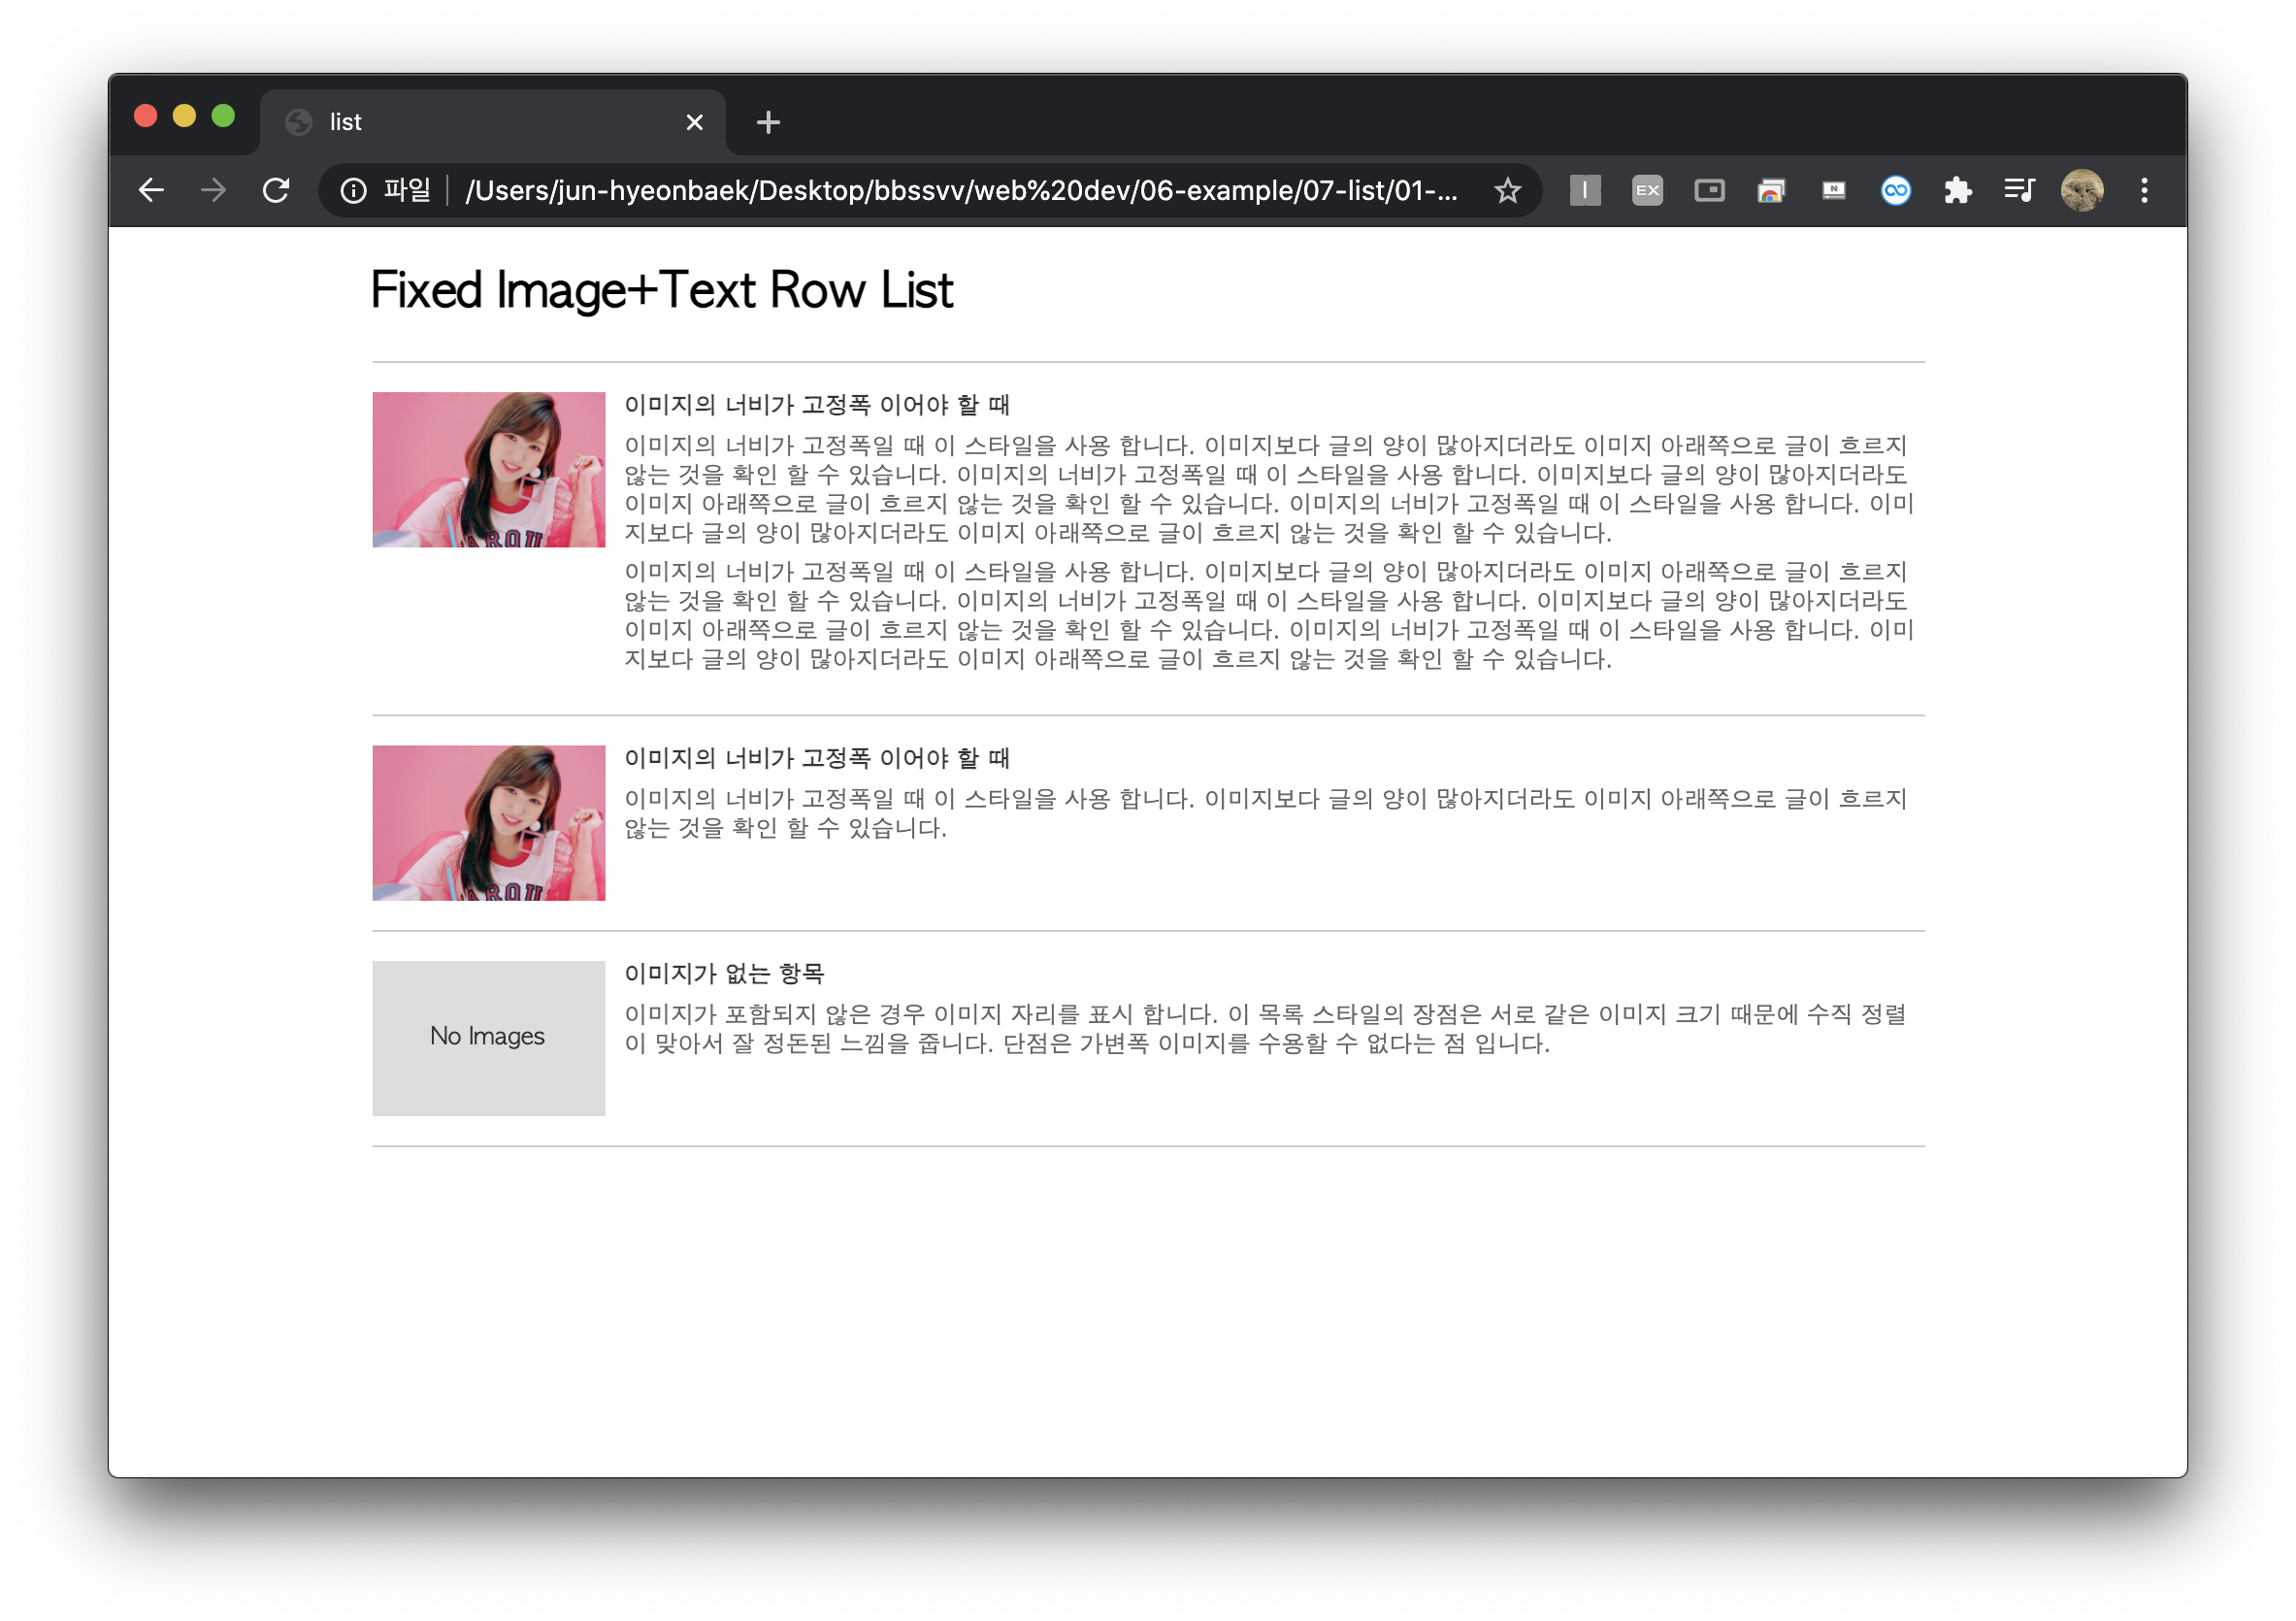
Task: Click the address bar URL text
Action: (x=960, y=190)
